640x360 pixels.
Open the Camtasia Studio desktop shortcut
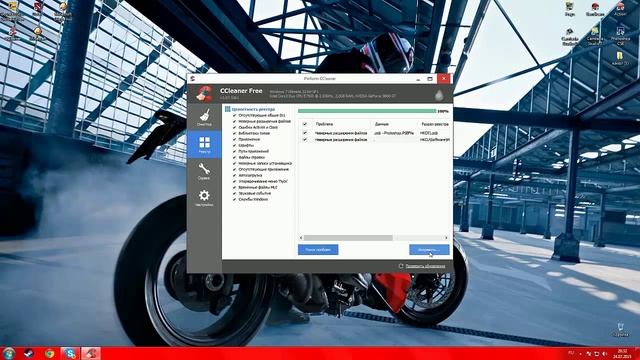(595, 36)
